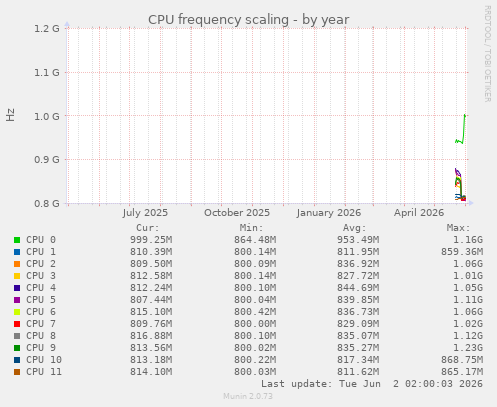
Task: Click CPU 3 average value 827.72M
Action: 358,276
